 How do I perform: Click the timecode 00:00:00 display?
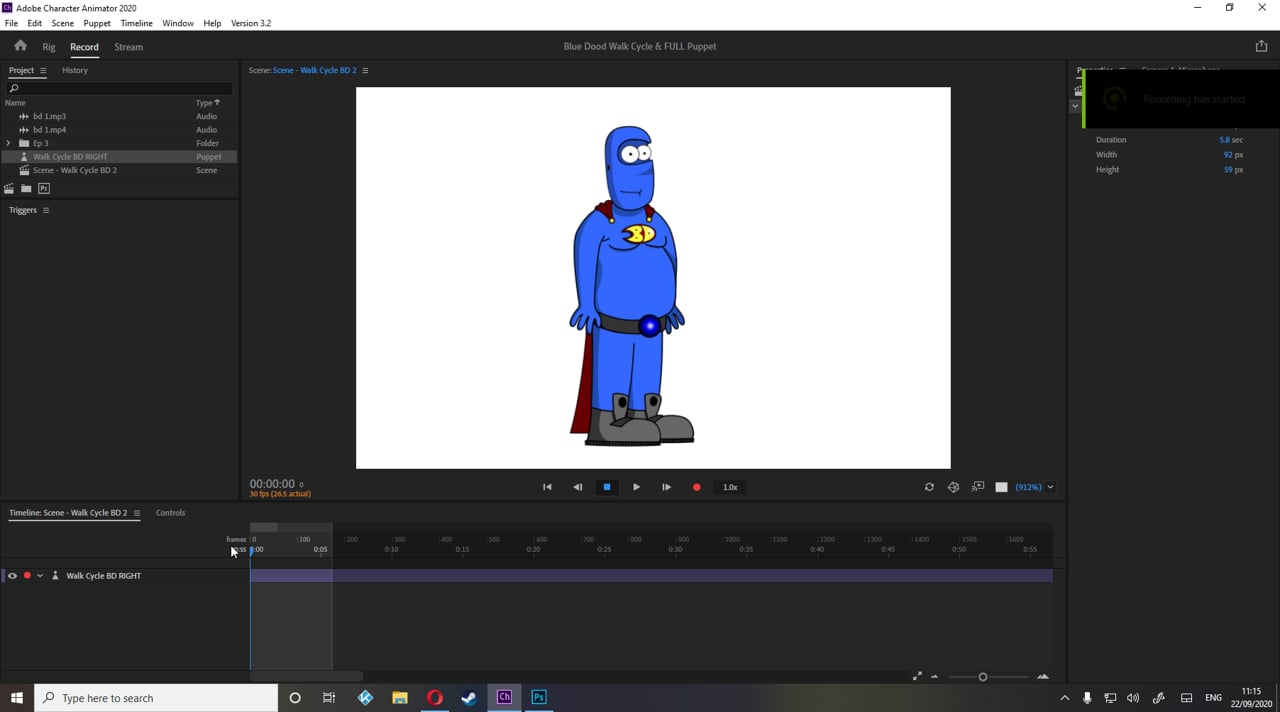coord(272,484)
